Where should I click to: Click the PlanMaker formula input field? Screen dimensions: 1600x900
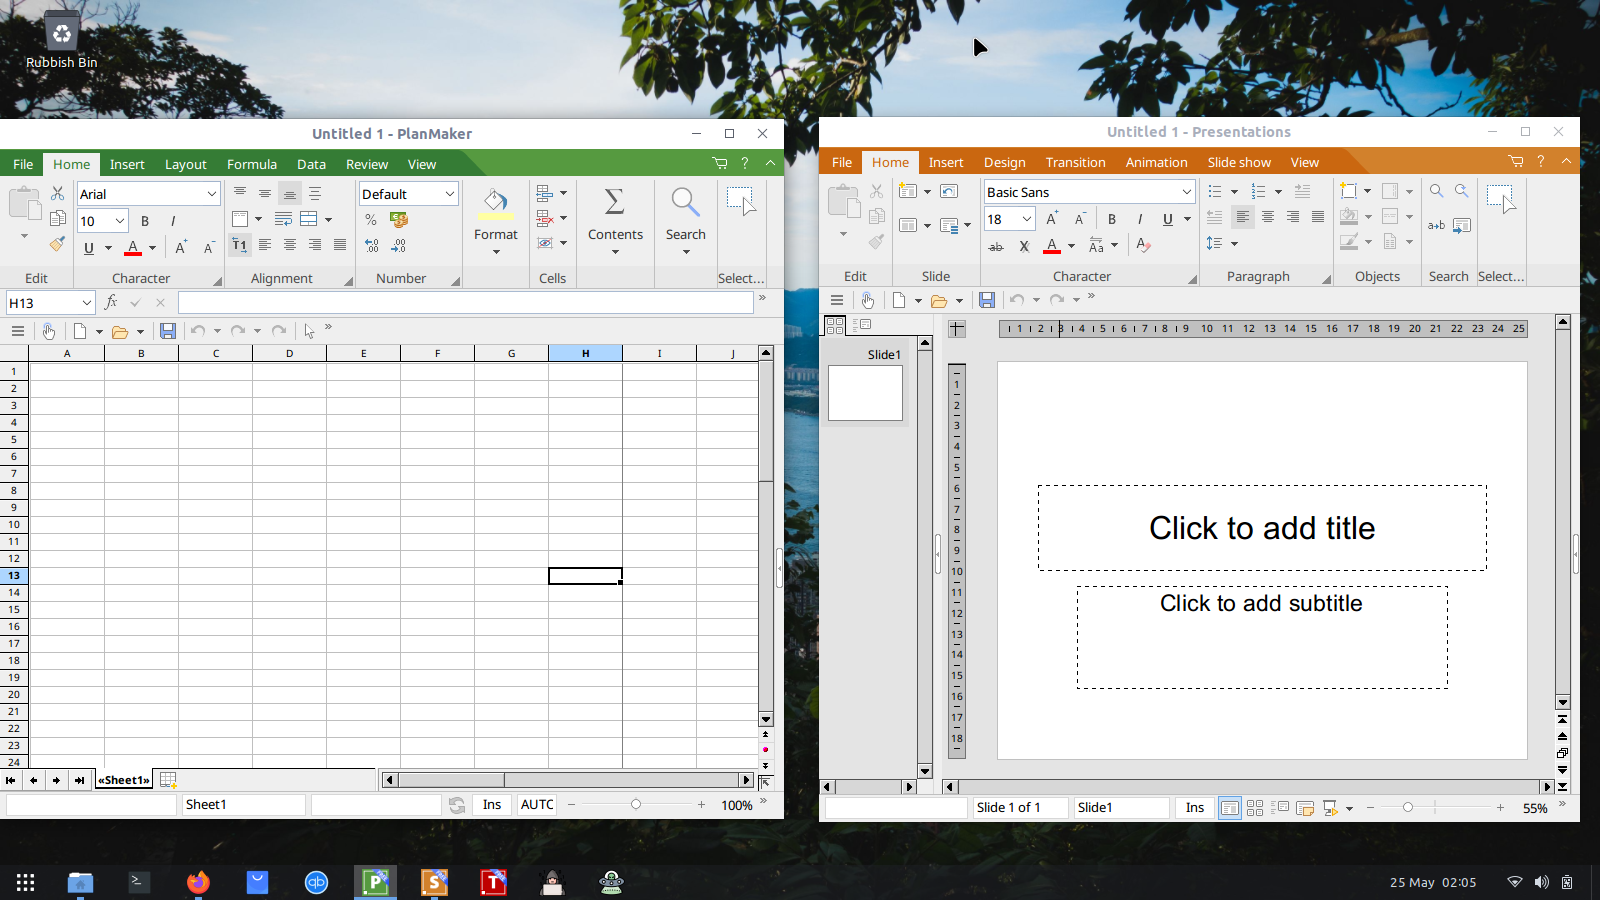tap(466, 303)
